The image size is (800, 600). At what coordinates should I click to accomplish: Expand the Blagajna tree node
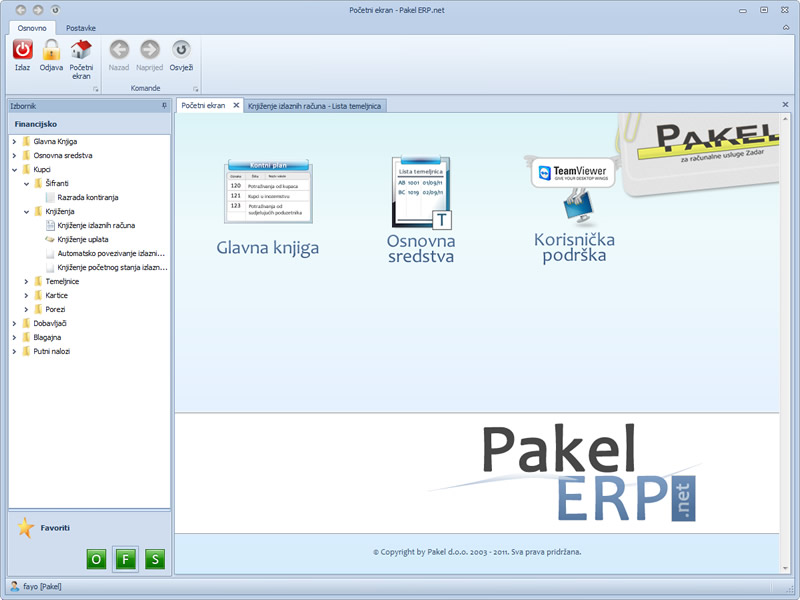(14, 337)
